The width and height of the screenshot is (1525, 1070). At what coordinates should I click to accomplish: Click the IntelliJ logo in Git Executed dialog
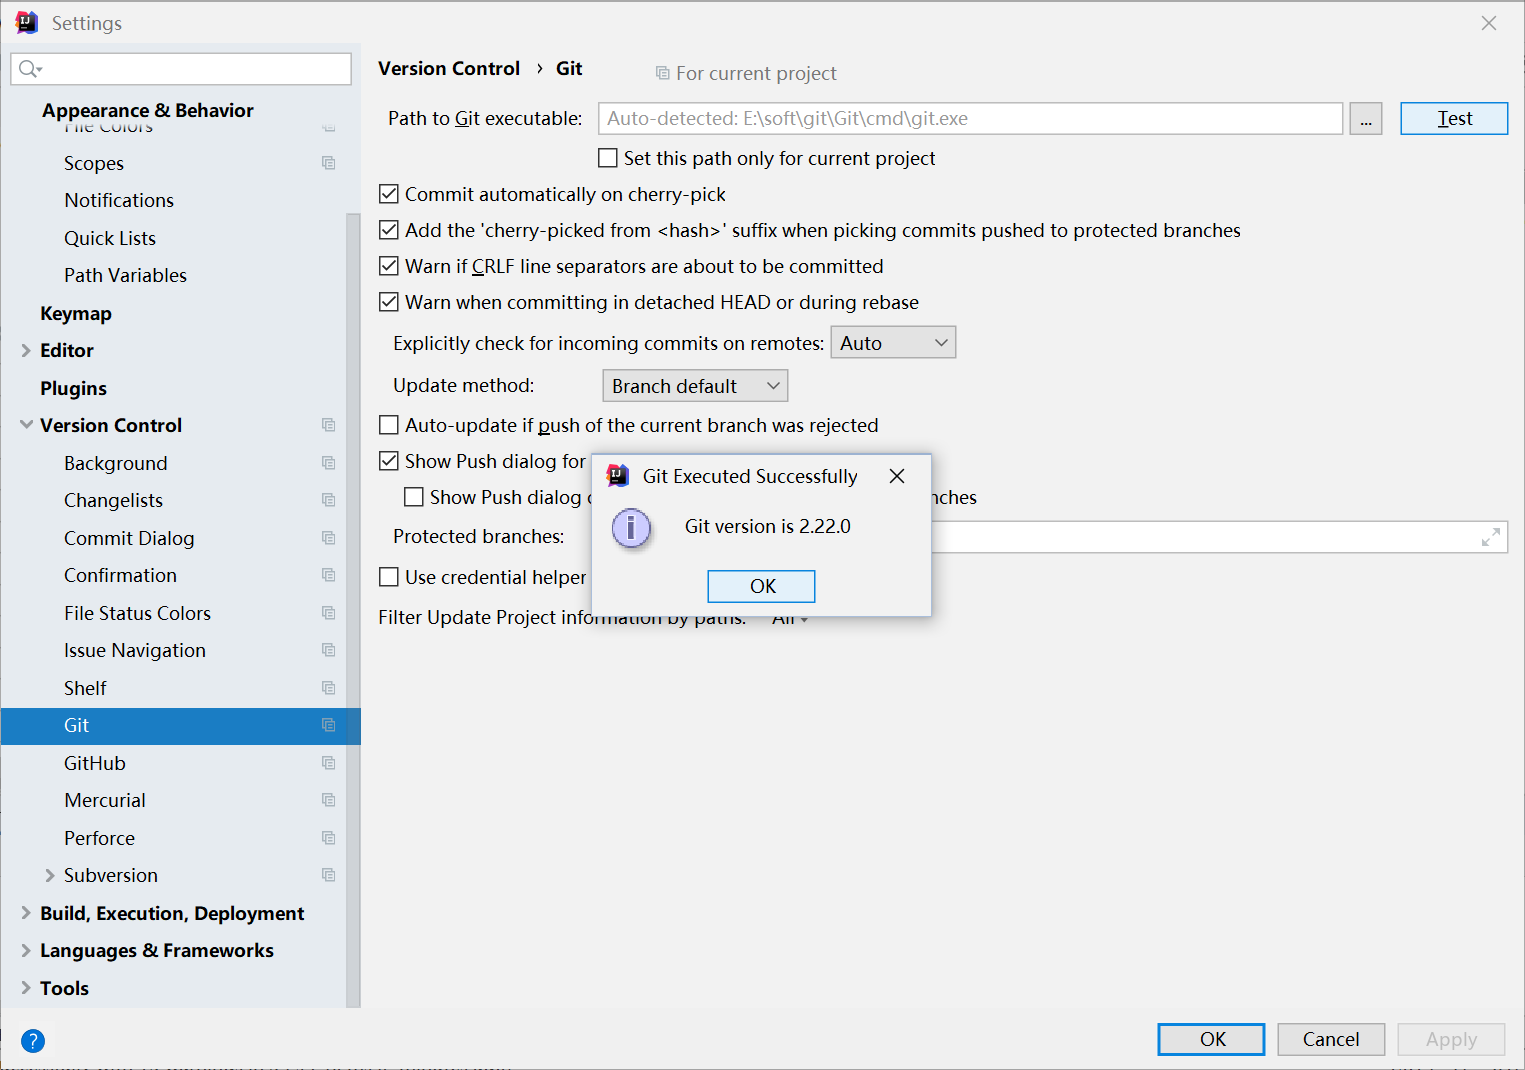(618, 476)
